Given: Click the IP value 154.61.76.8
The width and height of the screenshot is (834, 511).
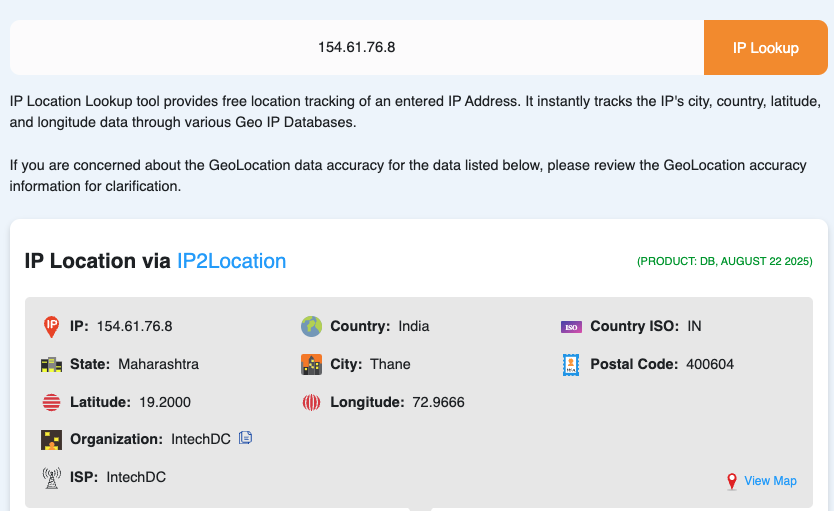Looking at the screenshot, I should click(x=135, y=327).
